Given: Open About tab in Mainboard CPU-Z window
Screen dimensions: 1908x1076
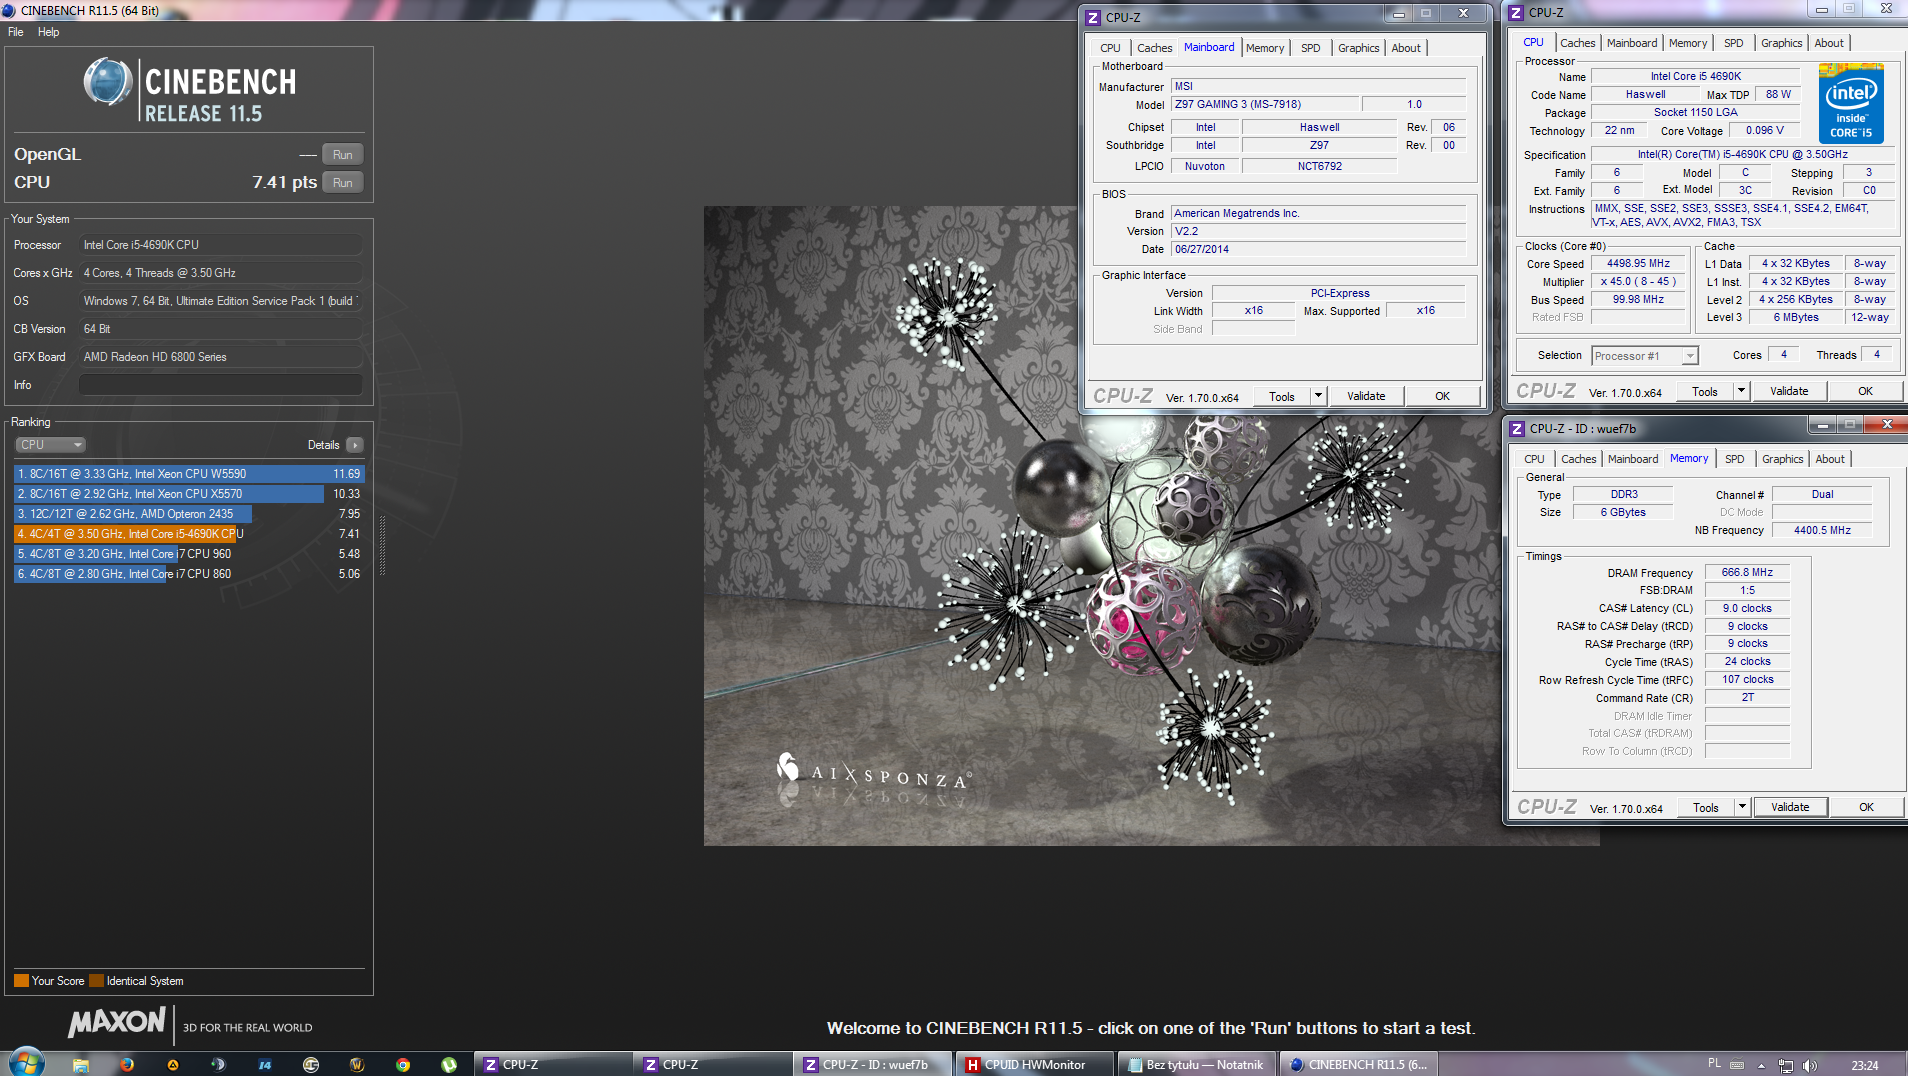Looking at the screenshot, I should 1406,48.
